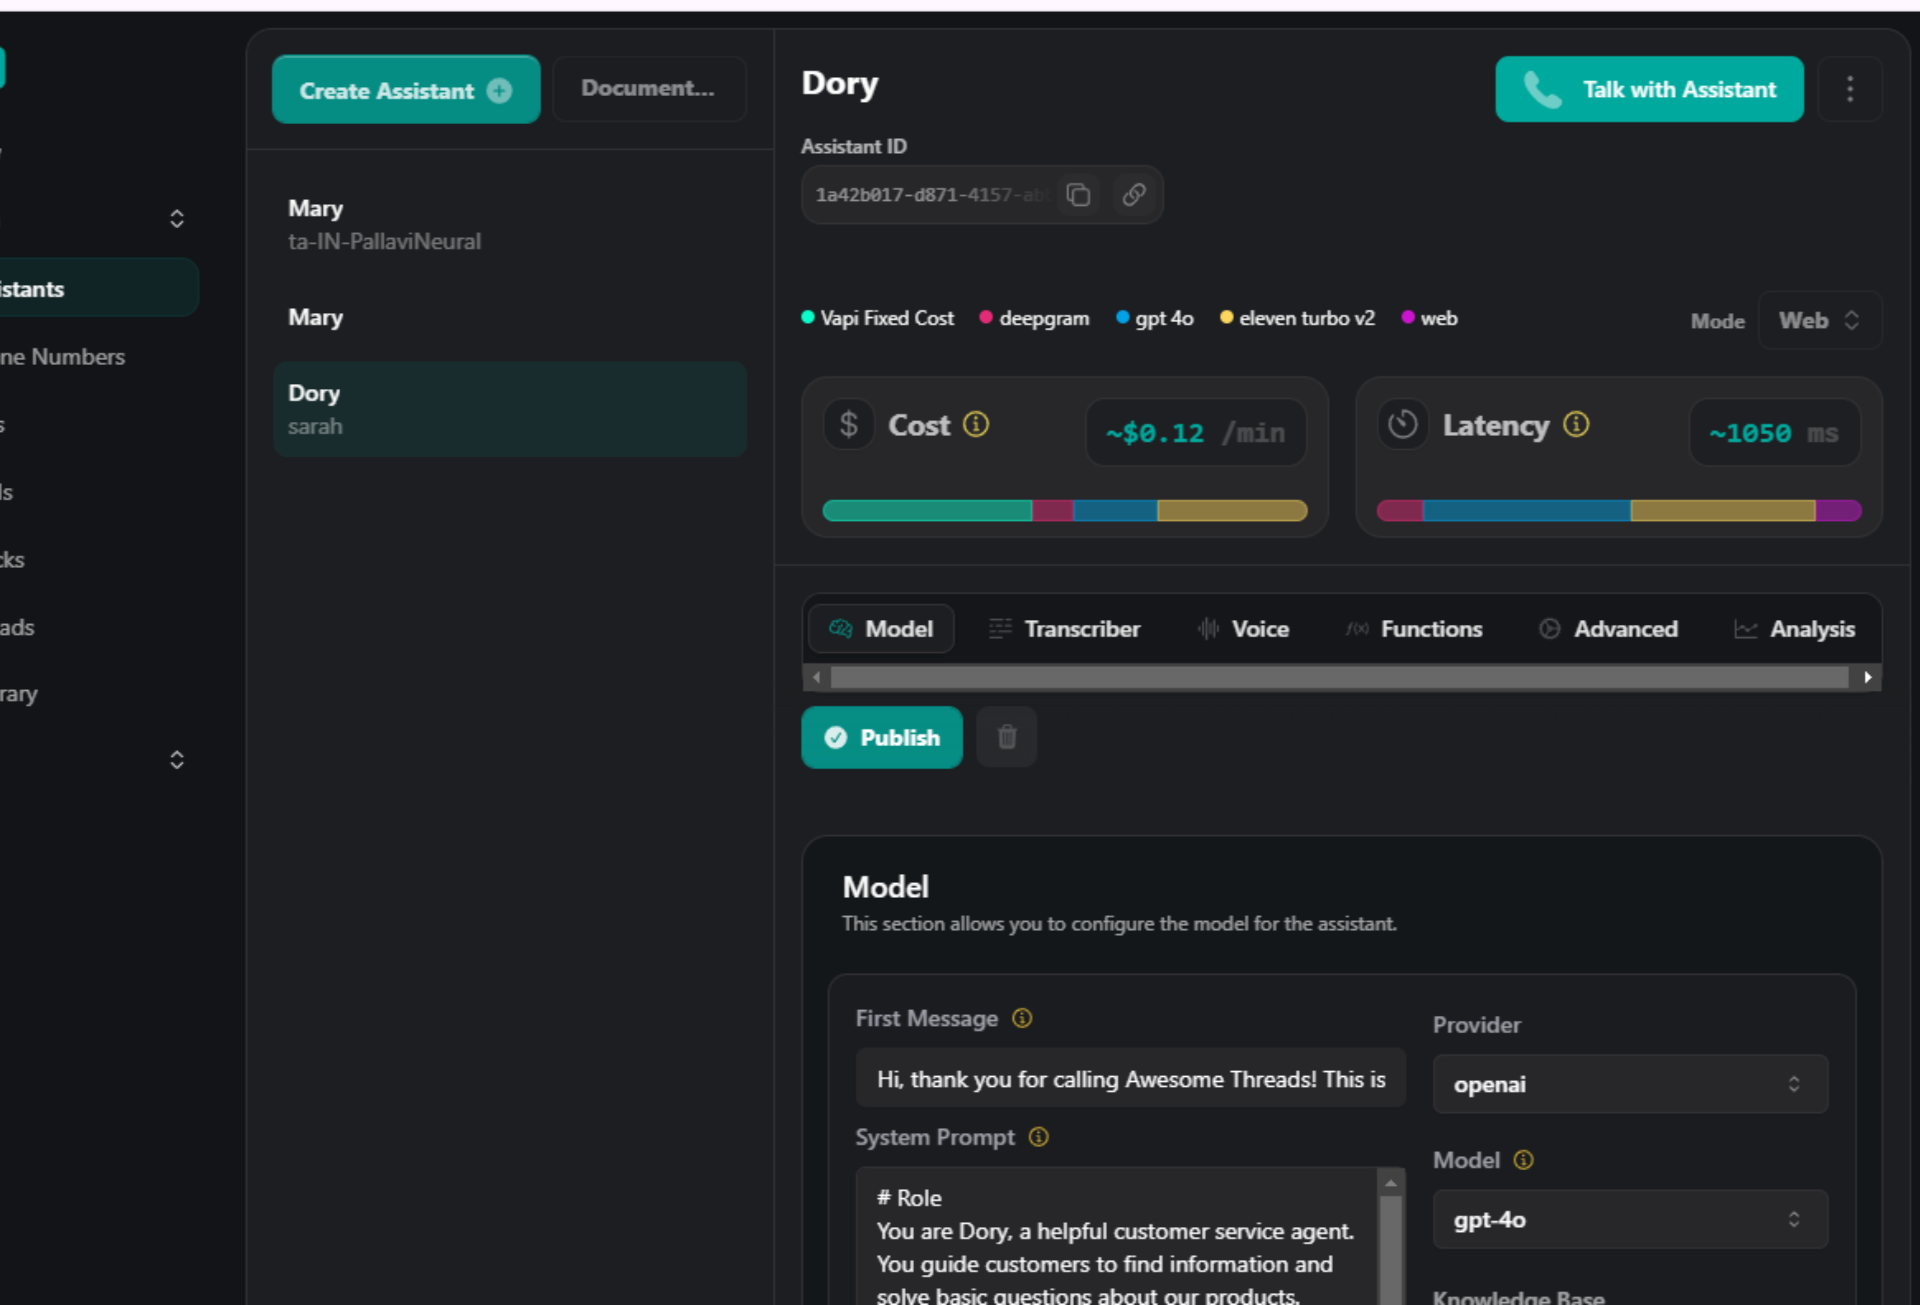The image size is (1920, 1305).
Task: Click the phone icon on Talk button
Action: pos(1541,89)
